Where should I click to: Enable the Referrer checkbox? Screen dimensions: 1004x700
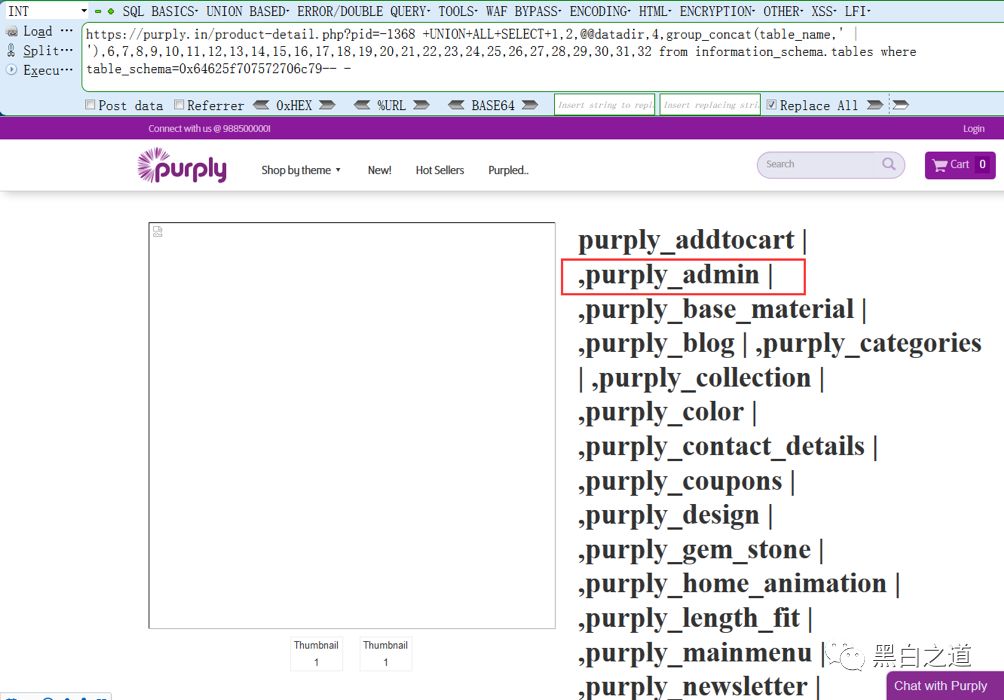(179, 105)
